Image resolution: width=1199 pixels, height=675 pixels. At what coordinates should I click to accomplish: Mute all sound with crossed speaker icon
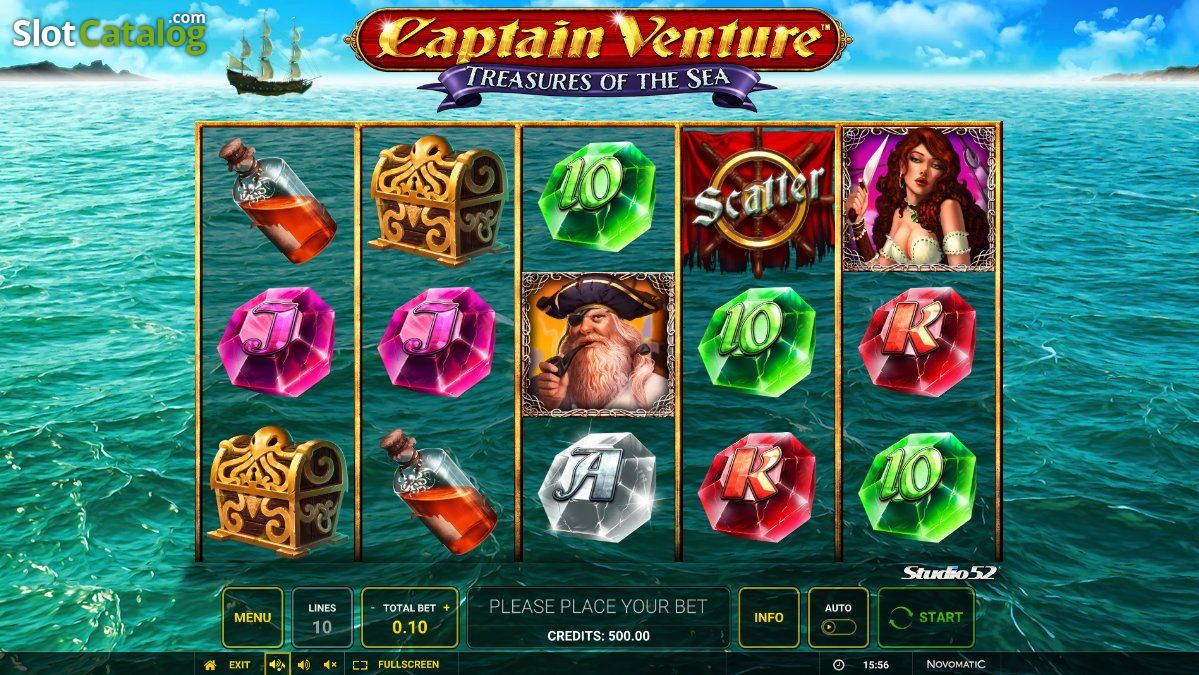click(x=330, y=665)
